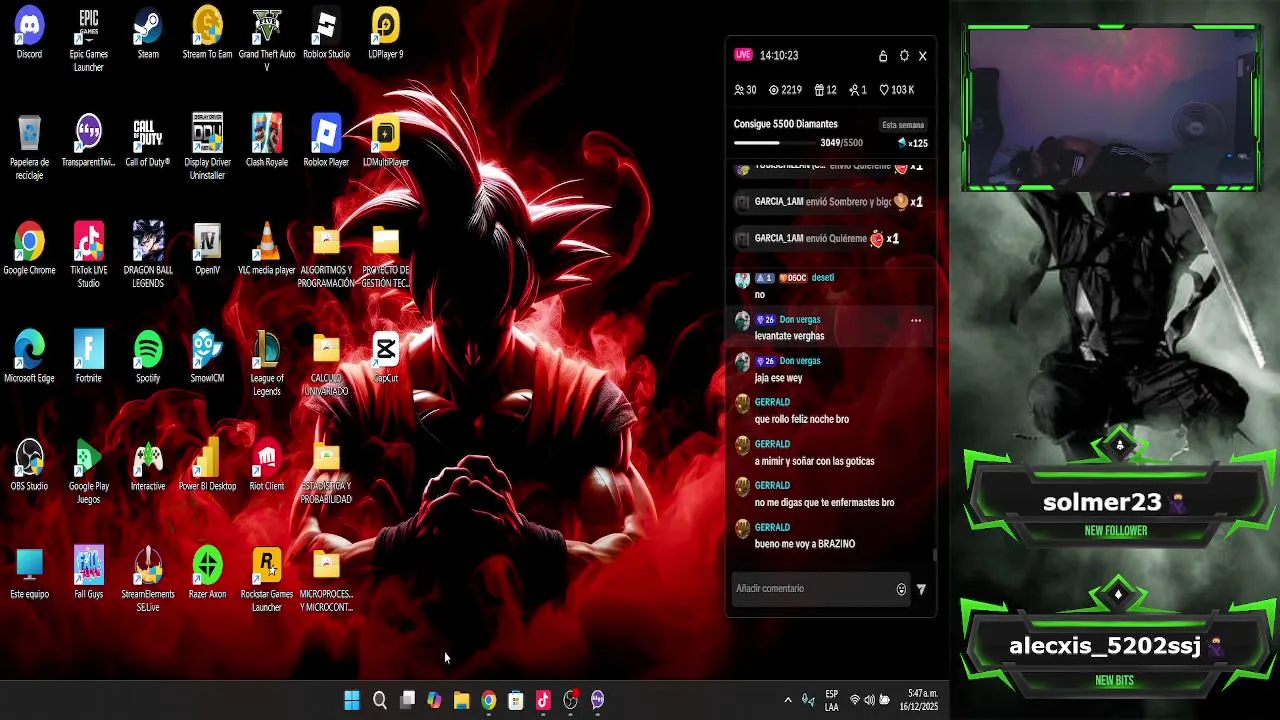1280x720 pixels.
Task: Select the Interactive desktop shortcut
Action: pyautogui.click(x=148, y=466)
